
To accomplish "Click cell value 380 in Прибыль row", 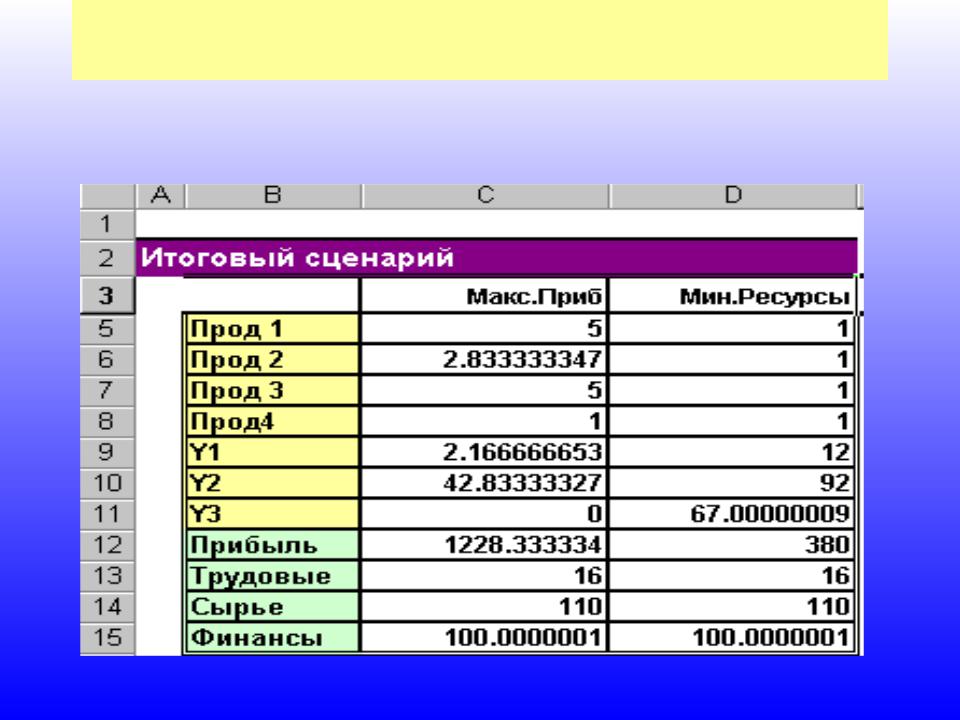I will pos(732,545).
